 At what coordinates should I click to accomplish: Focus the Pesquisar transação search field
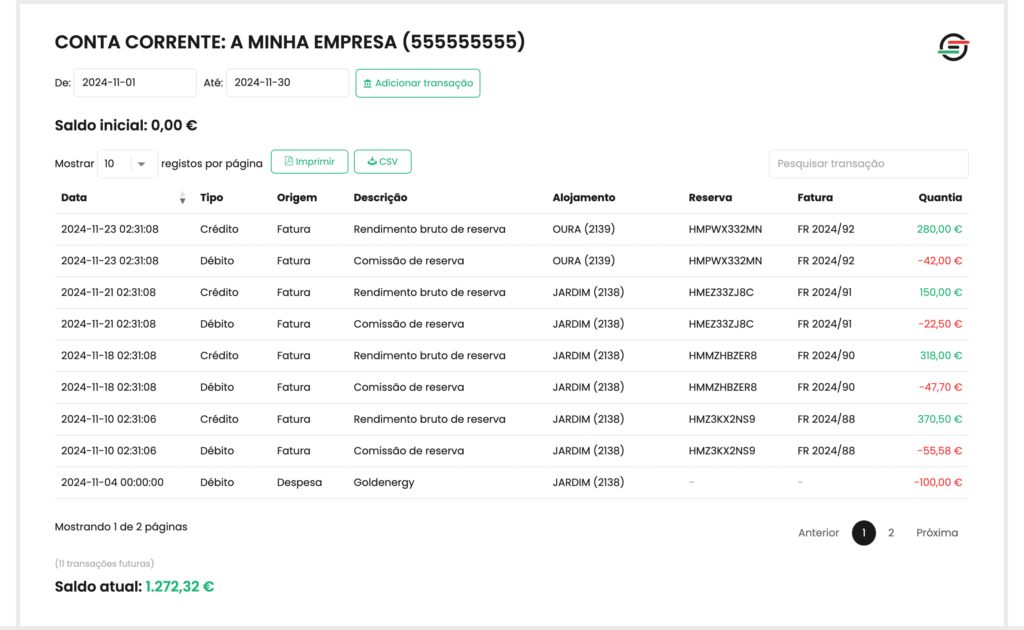tap(869, 163)
